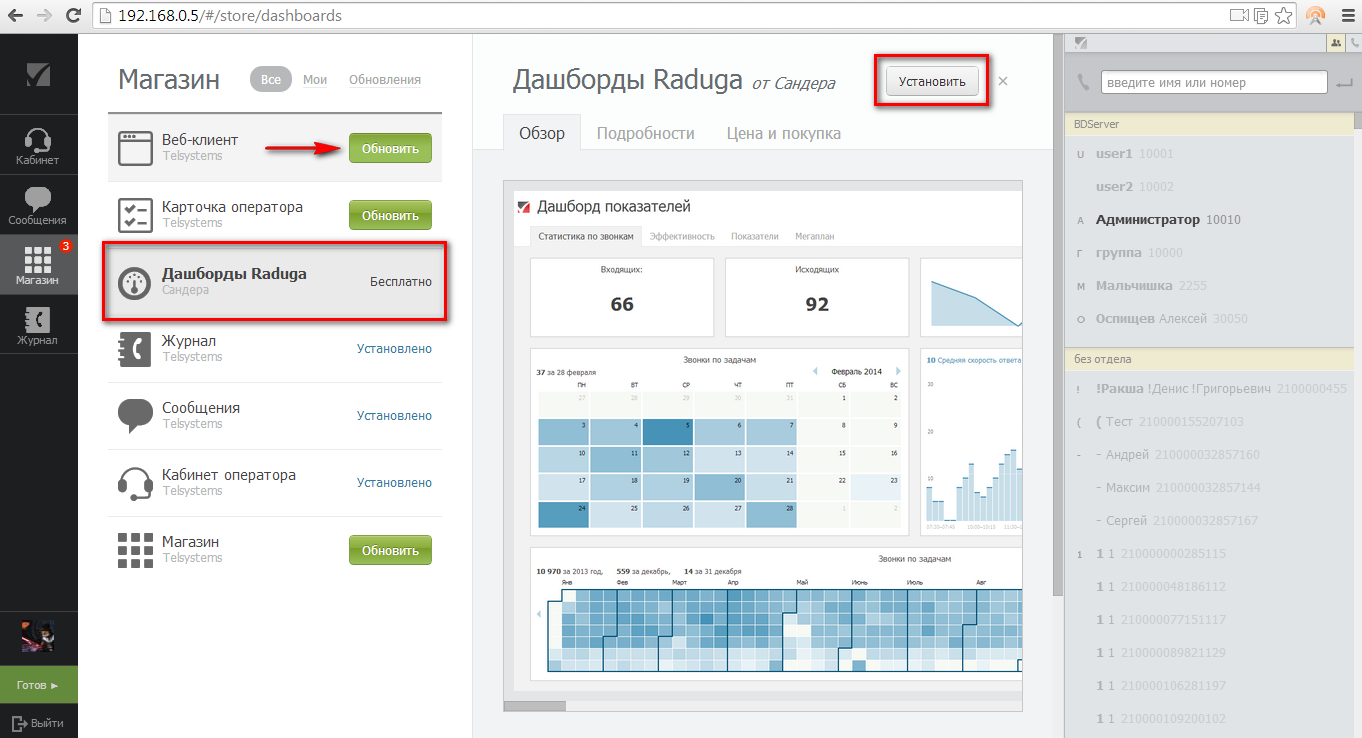Click the Магазин grid icon with badge
The width and height of the screenshot is (1362, 738).
pyautogui.click(x=38, y=264)
